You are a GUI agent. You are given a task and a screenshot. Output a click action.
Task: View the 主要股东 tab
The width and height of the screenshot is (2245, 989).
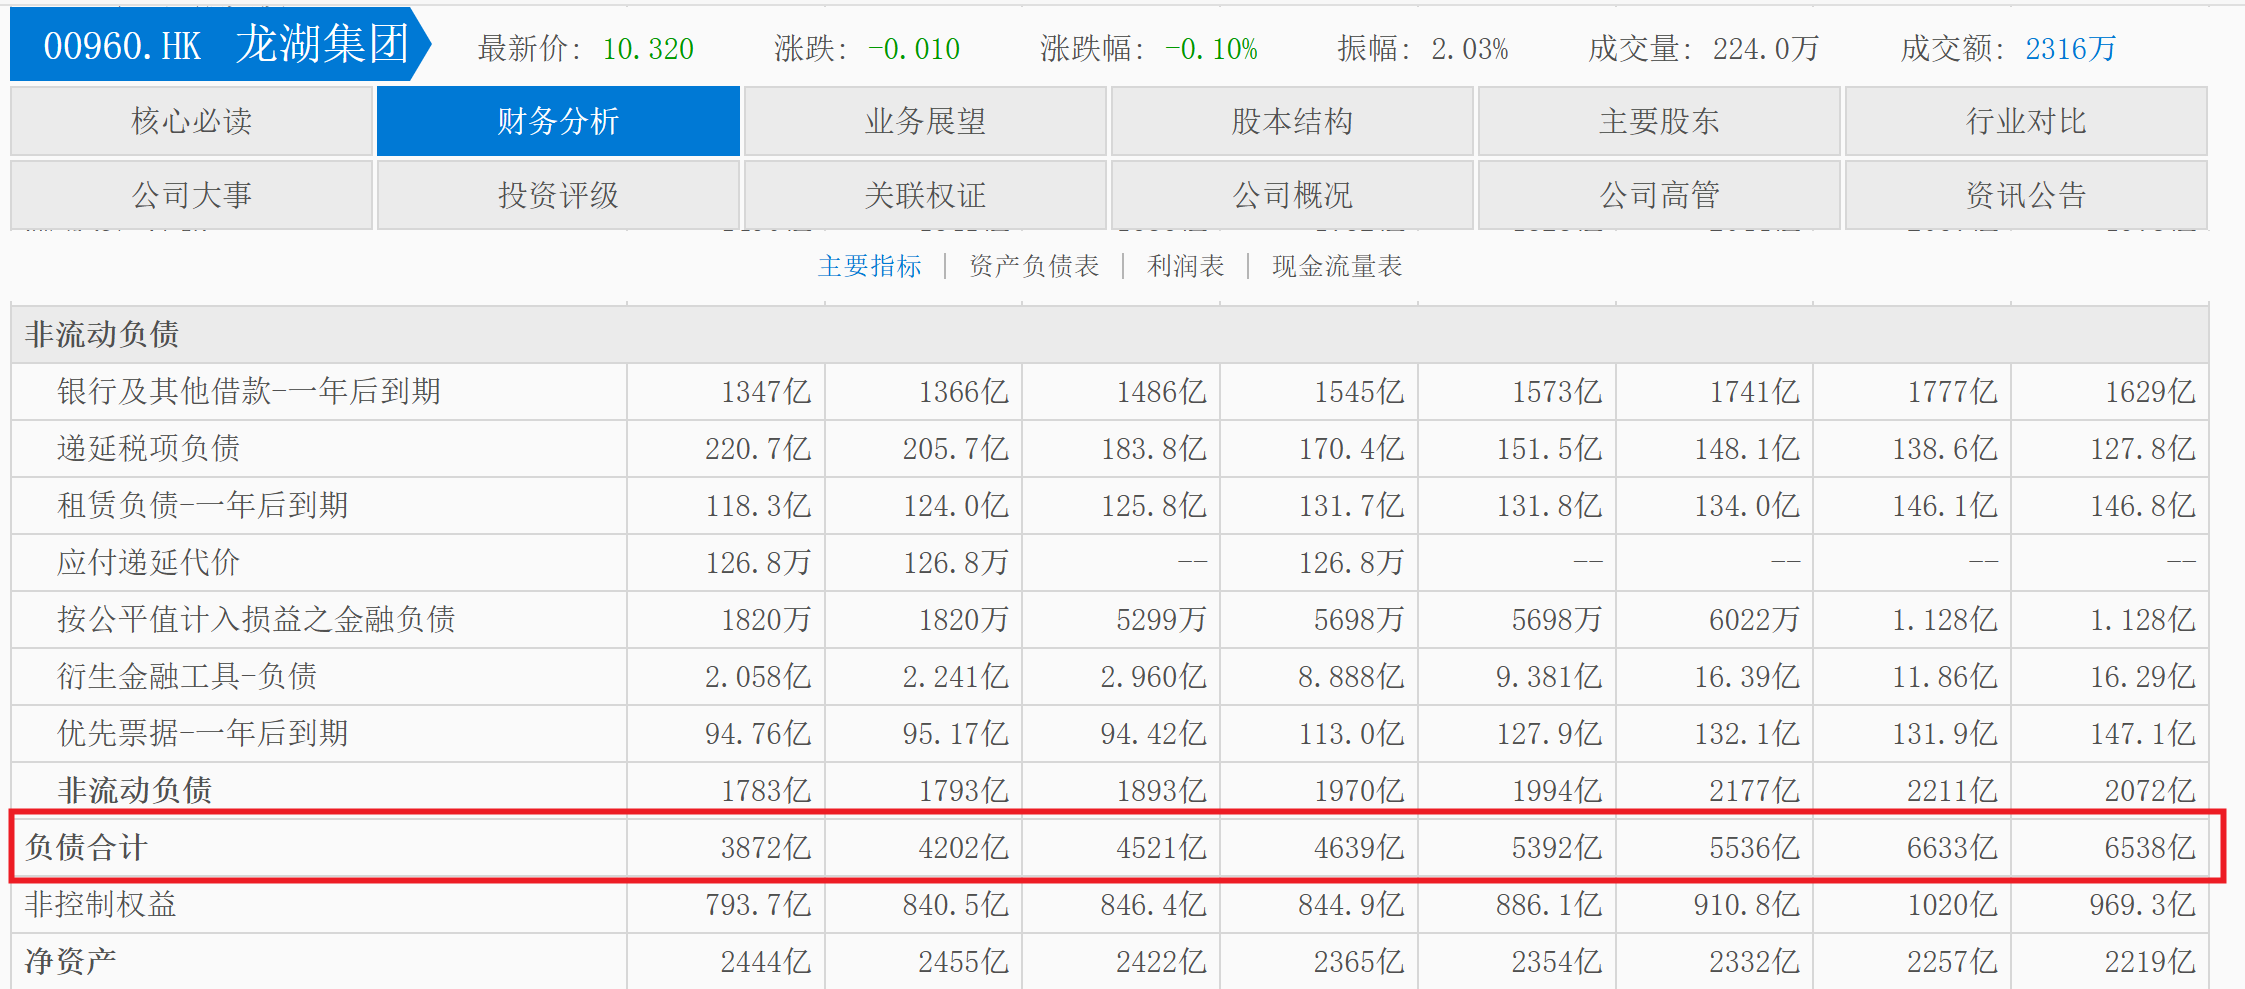1657,120
